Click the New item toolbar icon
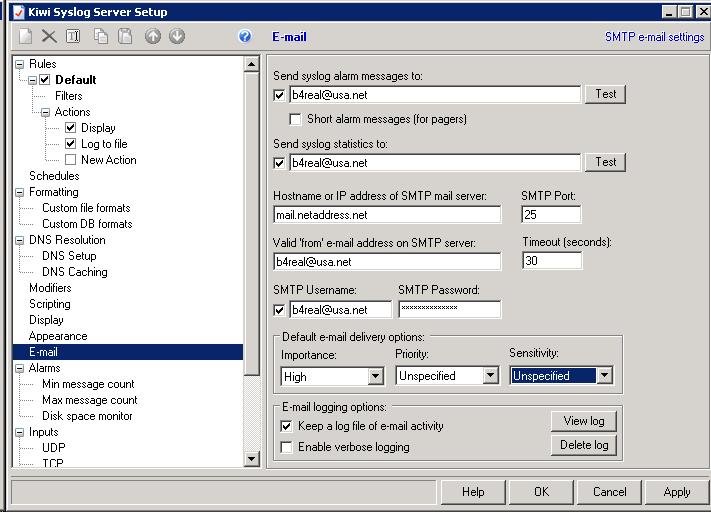The width and height of the screenshot is (711, 512). pos(25,36)
